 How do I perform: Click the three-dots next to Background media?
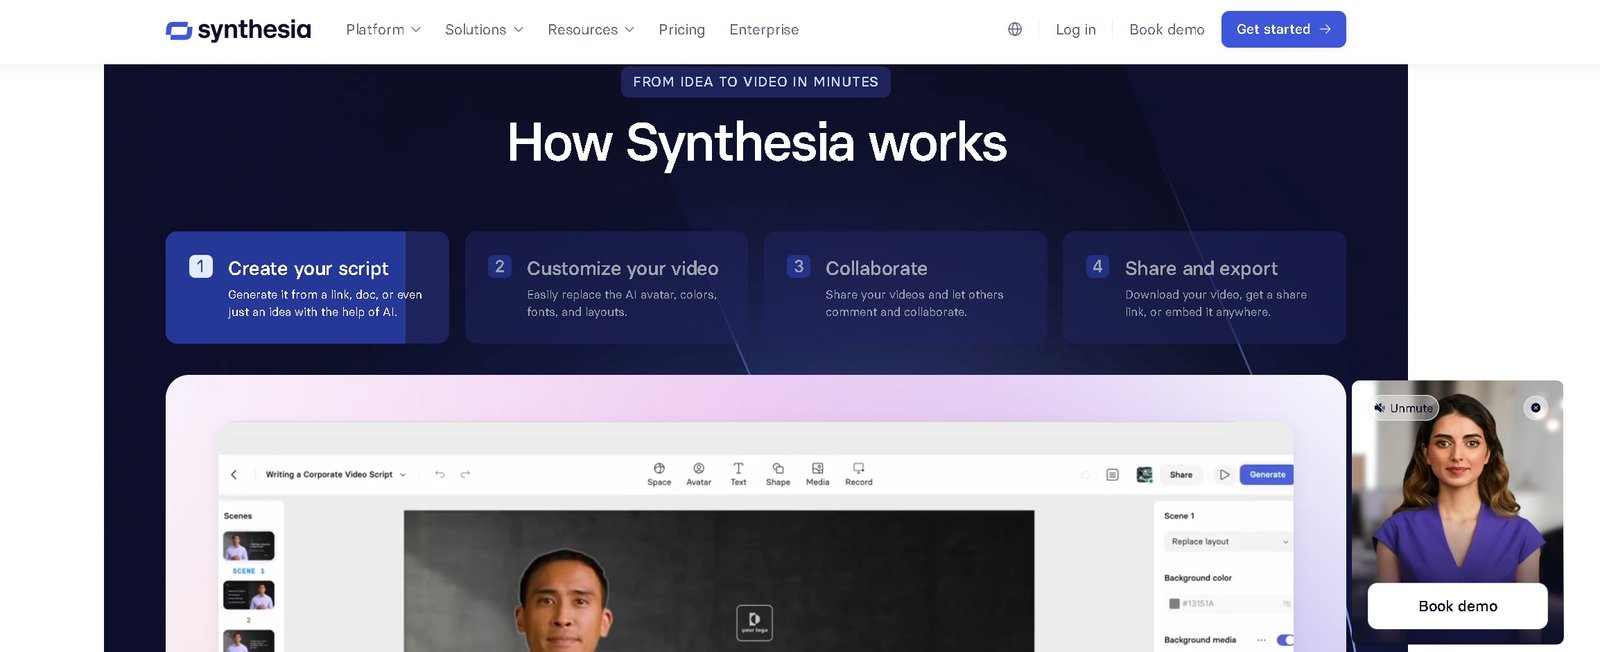pyautogui.click(x=1261, y=640)
